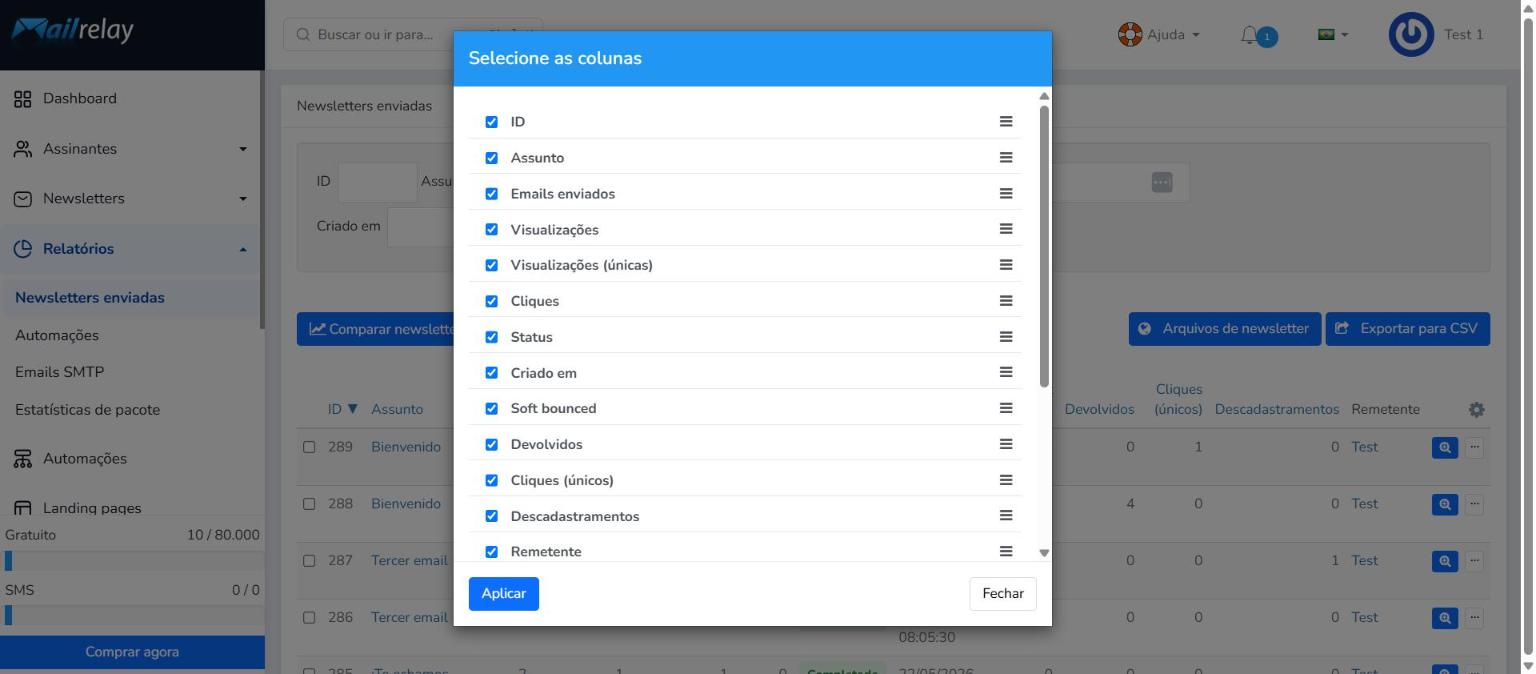Open the column settings gear icon
The width and height of the screenshot is (1536, 674).
[x=1476, y=410]
